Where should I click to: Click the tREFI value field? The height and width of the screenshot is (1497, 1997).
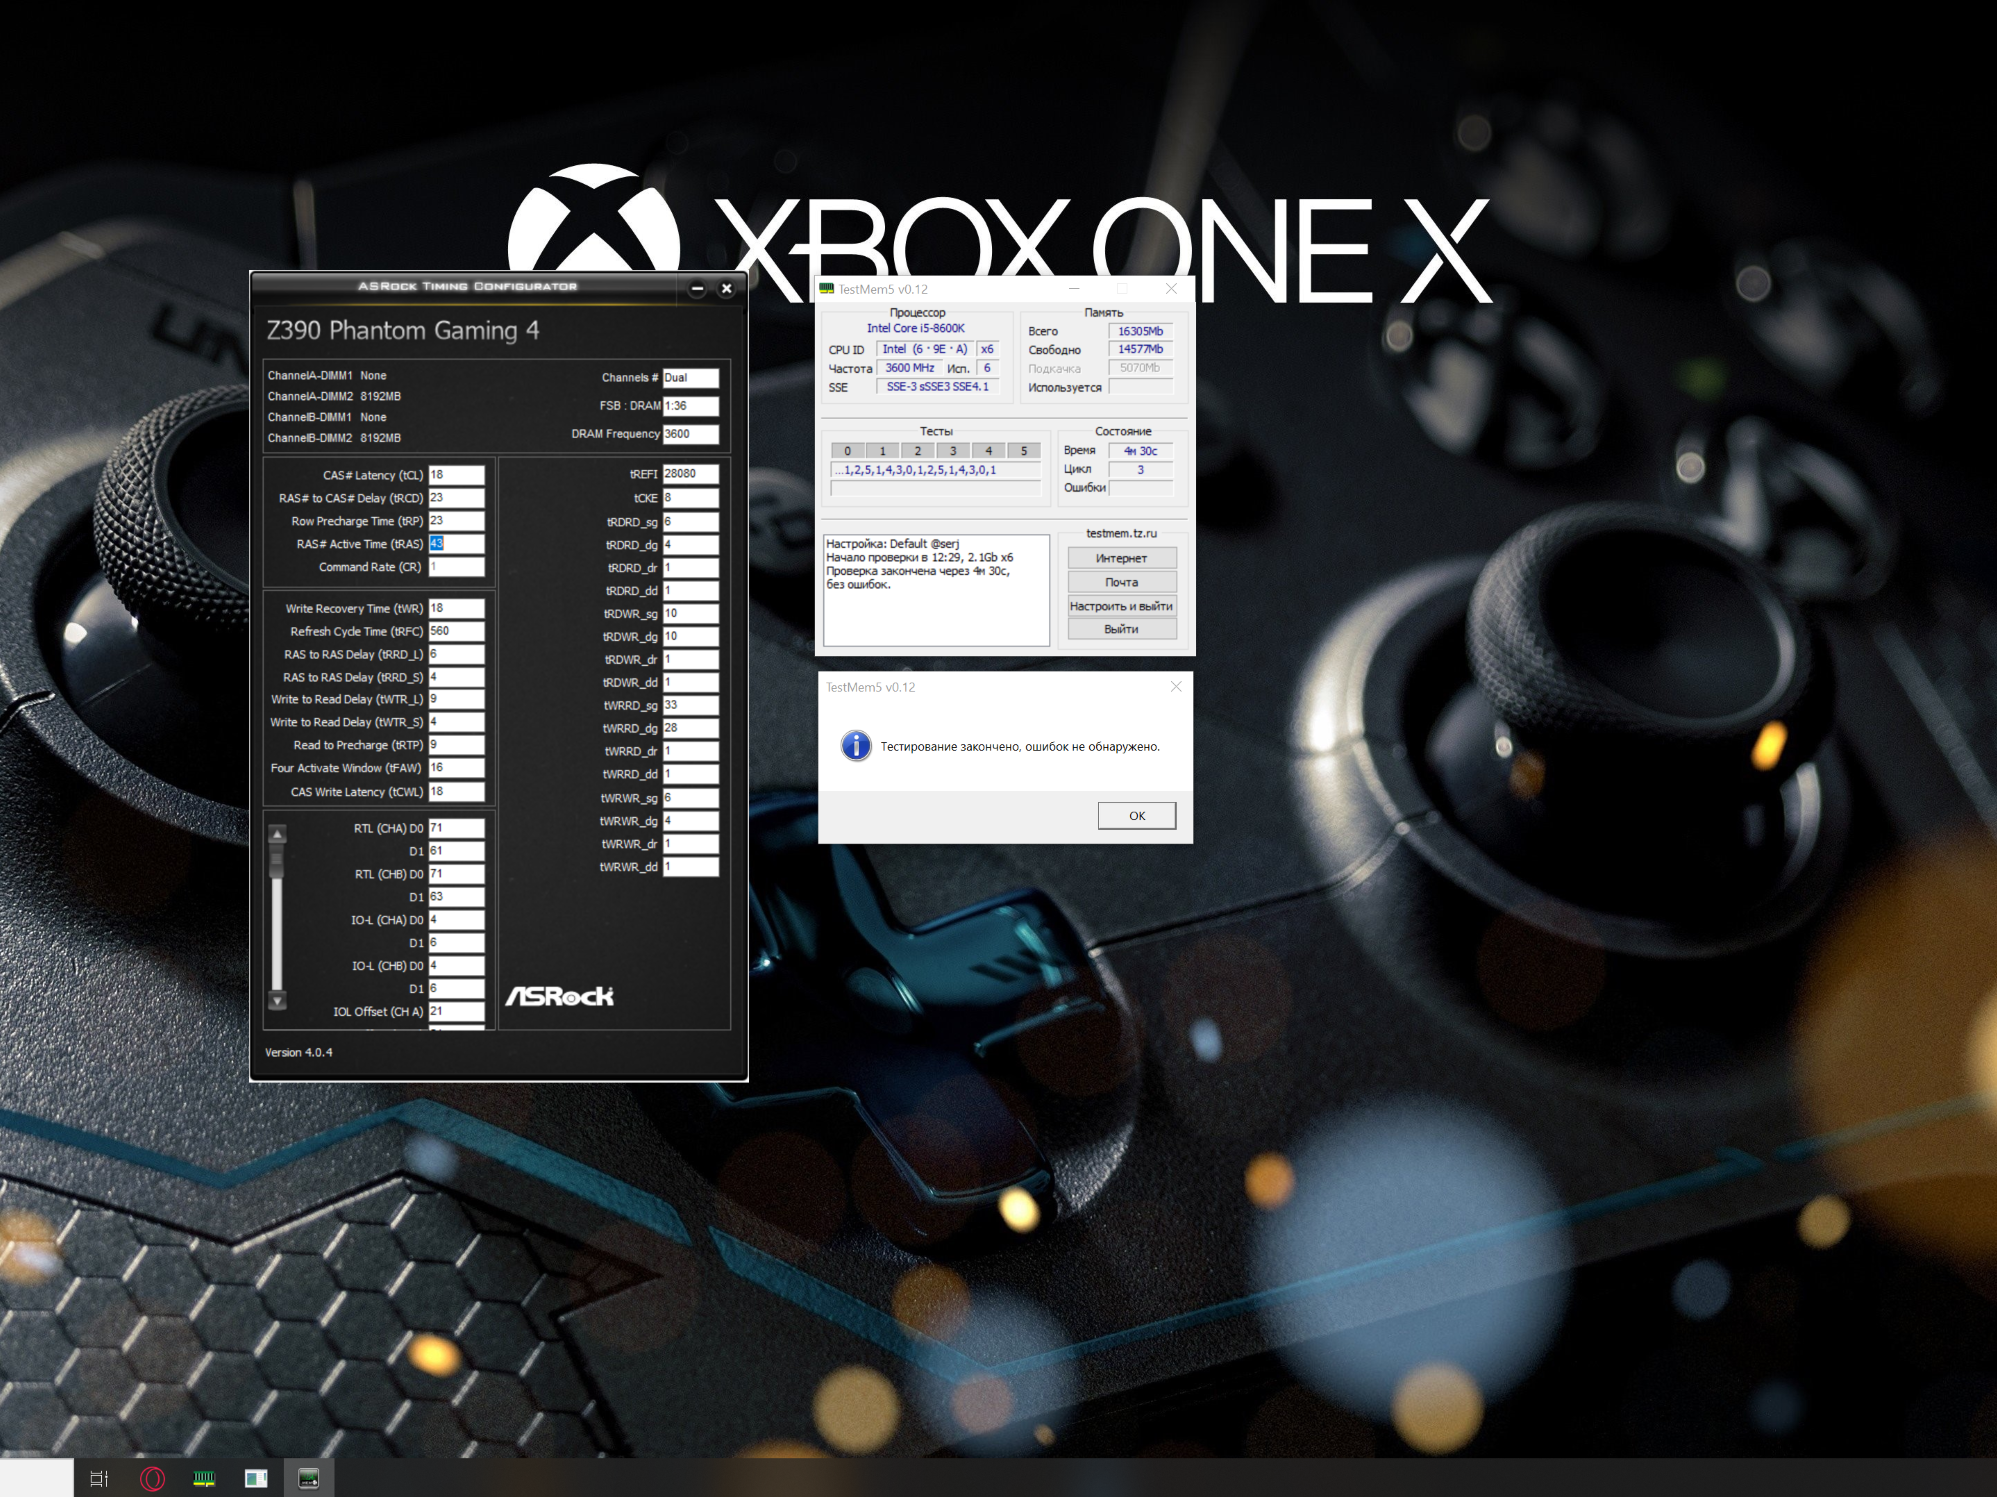click(690, 474)
